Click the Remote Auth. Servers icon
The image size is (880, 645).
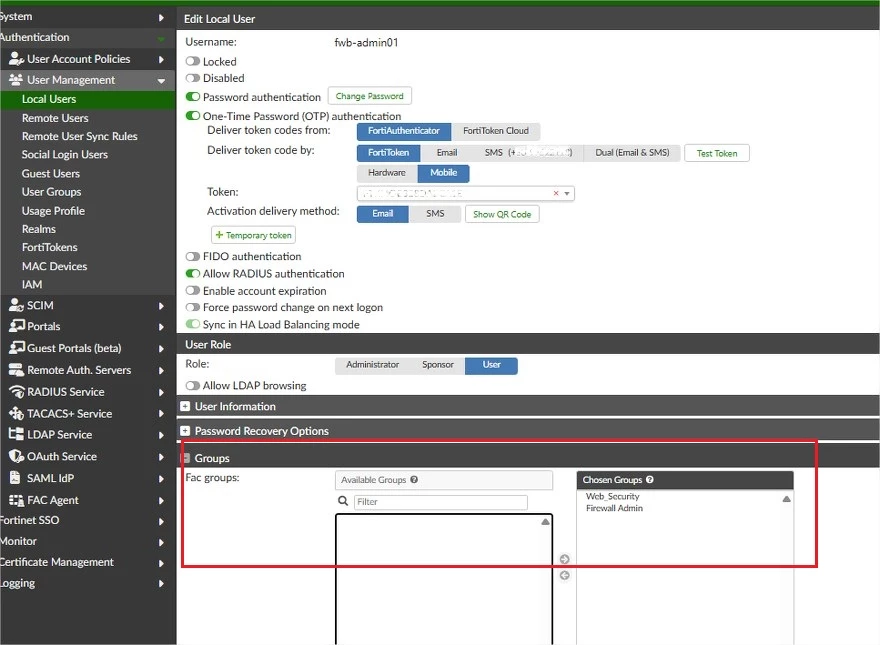[x=16, y=369]
